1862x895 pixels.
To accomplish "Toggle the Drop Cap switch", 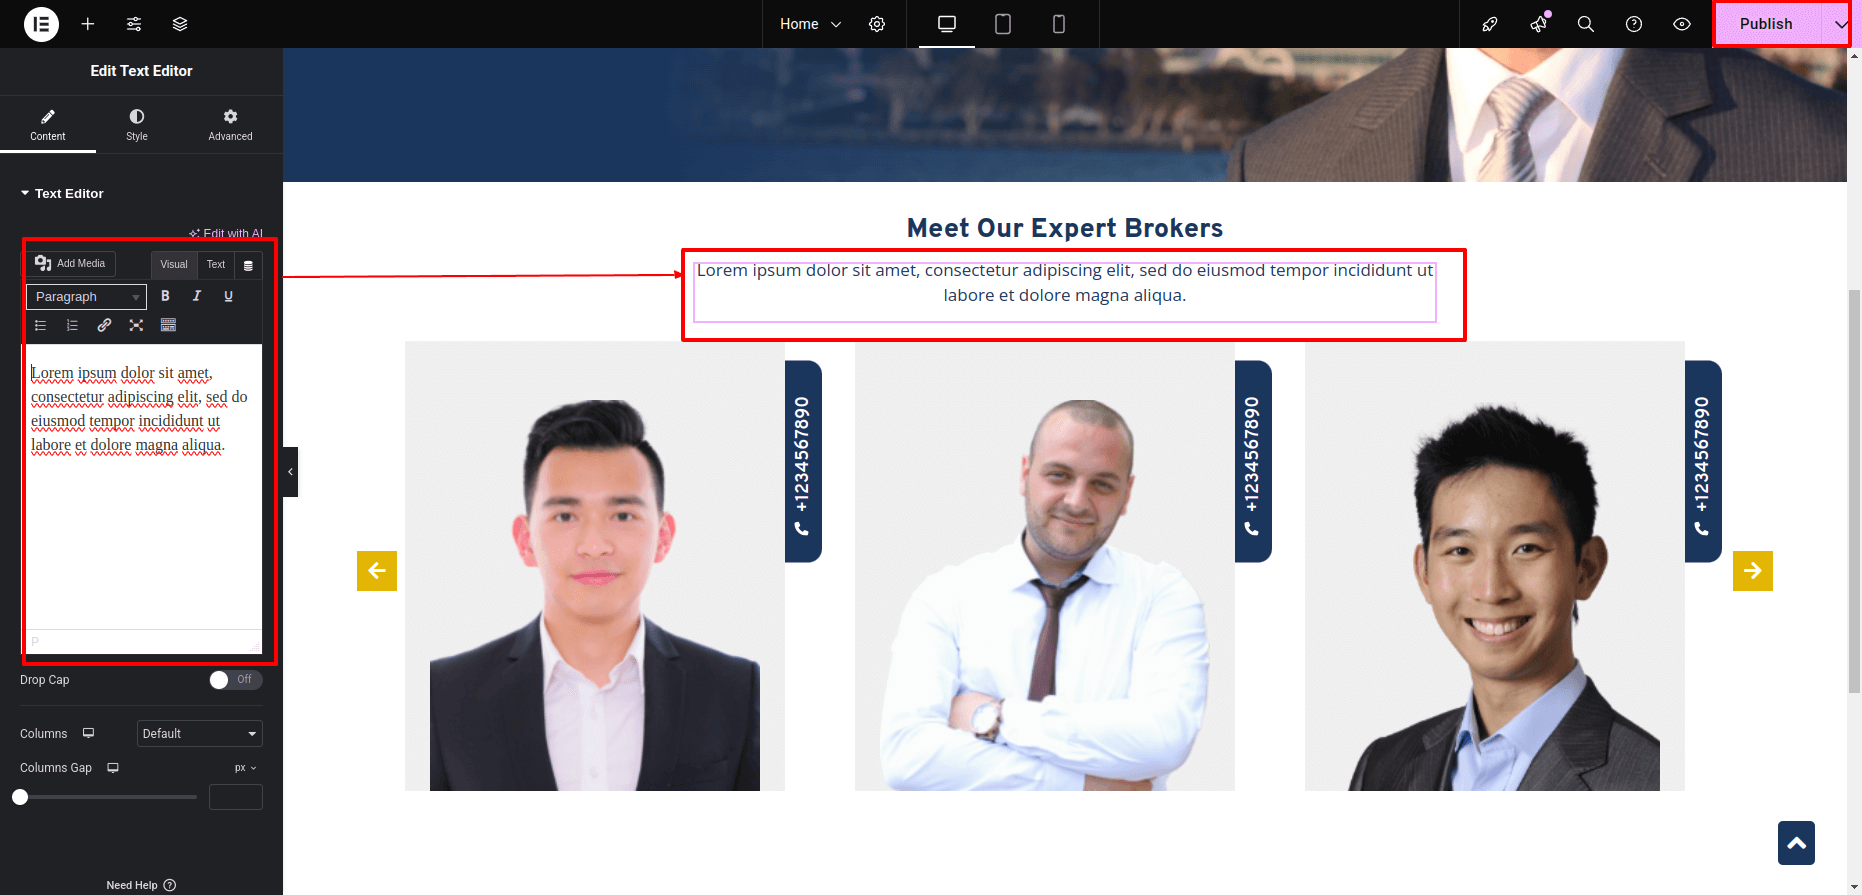I will pos(236,680).
